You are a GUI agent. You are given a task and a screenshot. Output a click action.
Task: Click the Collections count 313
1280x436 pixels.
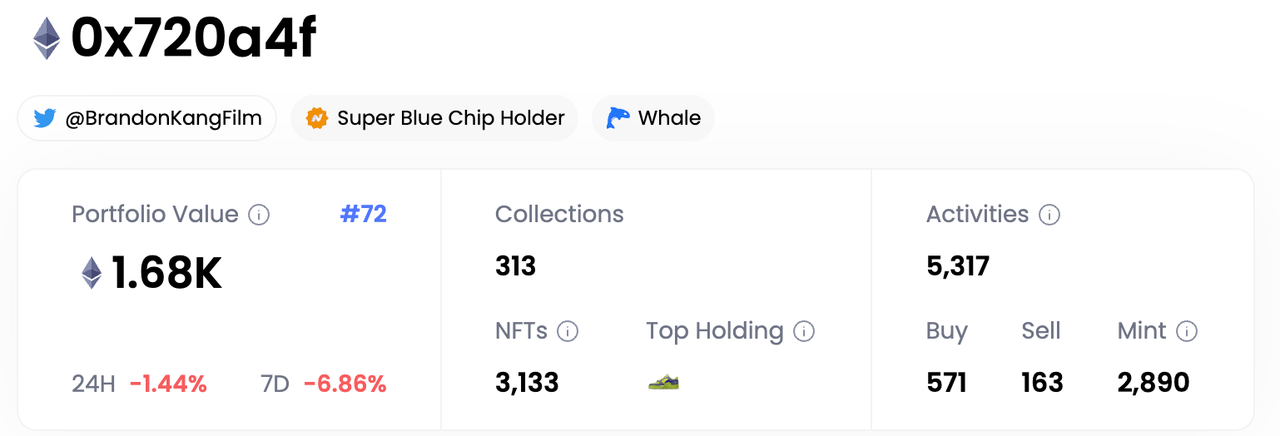tap(516, 266)
